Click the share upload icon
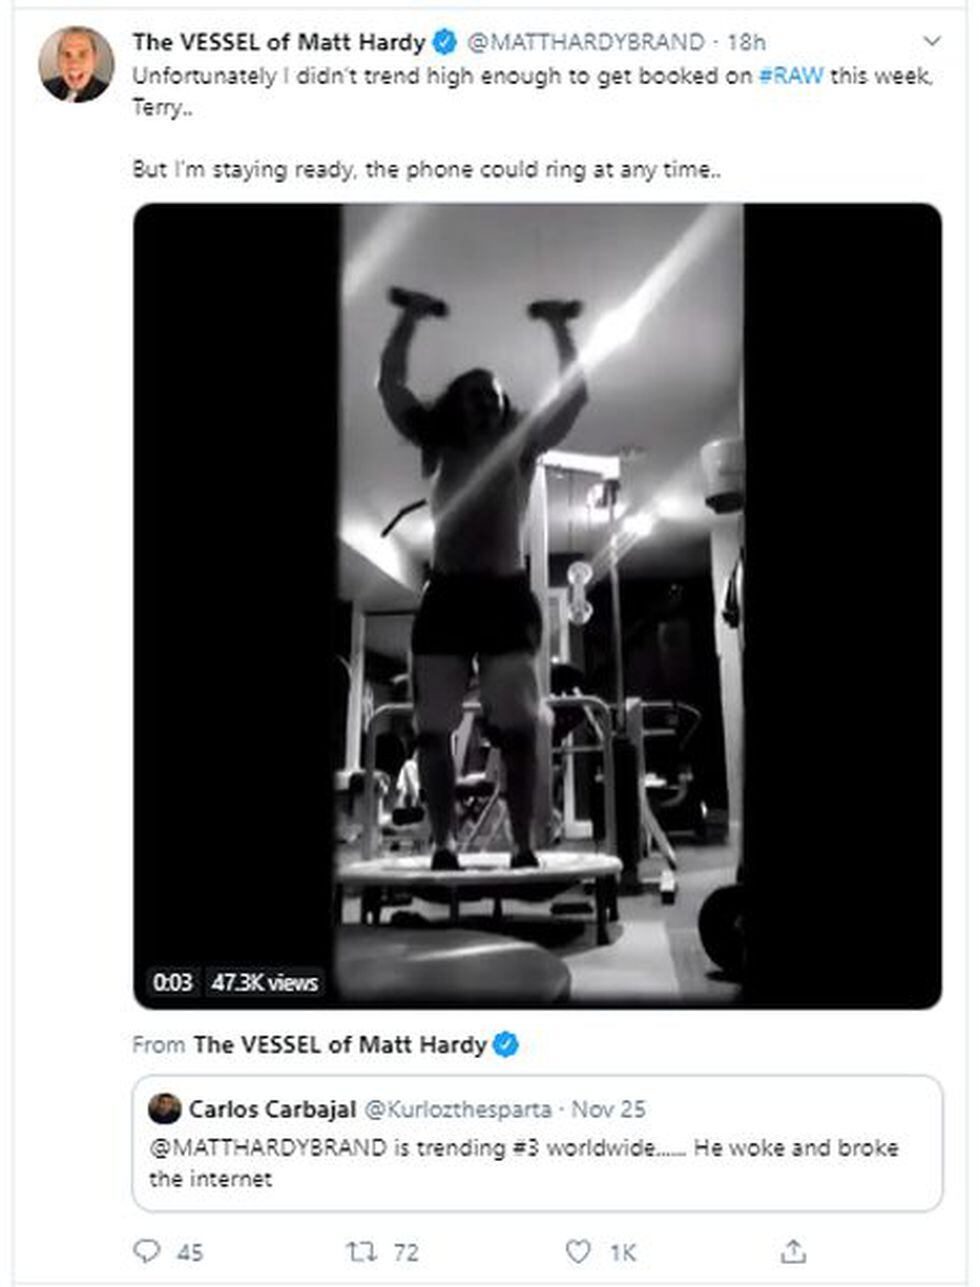Viewport: 980px width, 1287px height. 793,1250
